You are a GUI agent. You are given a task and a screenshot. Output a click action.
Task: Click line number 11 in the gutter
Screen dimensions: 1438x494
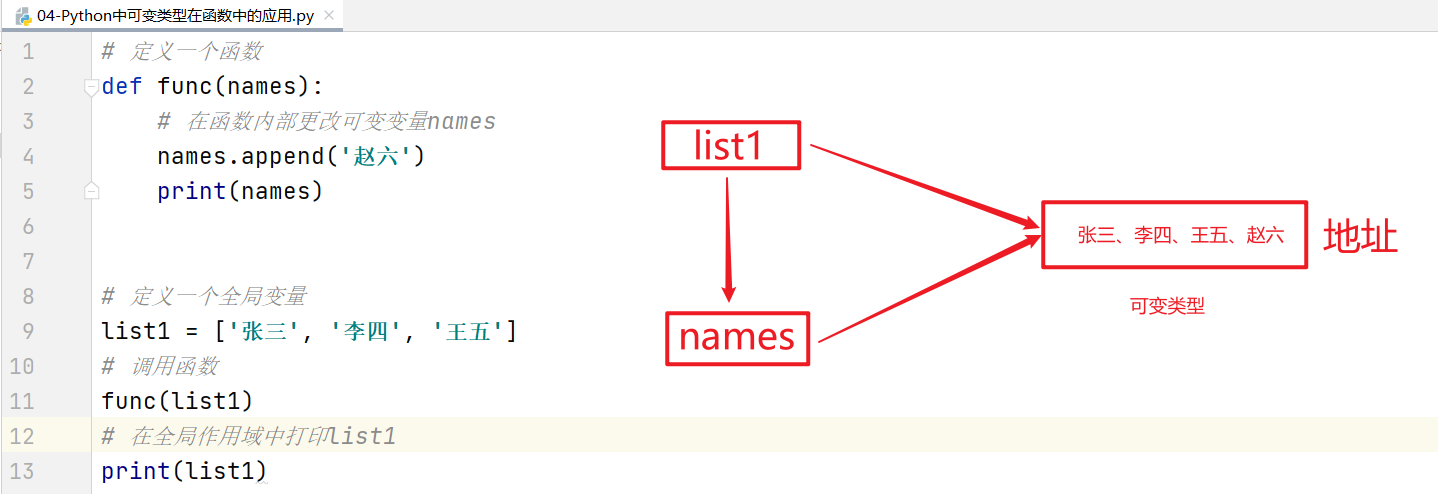(x=22, y=401)
